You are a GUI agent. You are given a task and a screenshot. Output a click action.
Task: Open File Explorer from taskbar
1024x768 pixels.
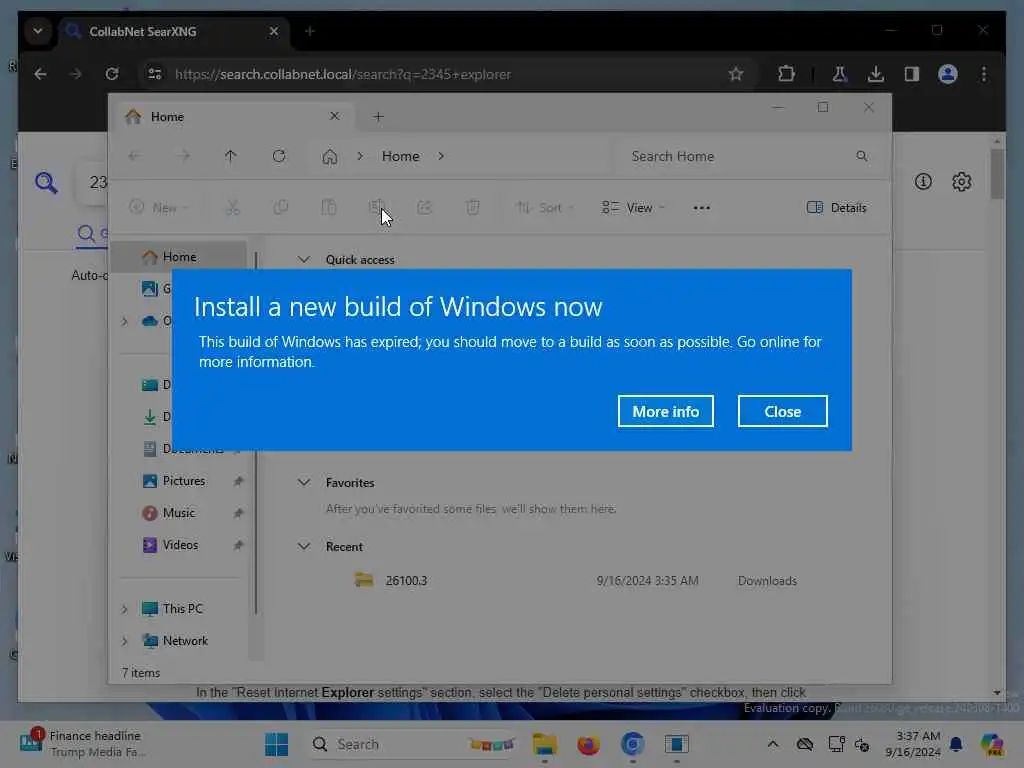point(544,744)
